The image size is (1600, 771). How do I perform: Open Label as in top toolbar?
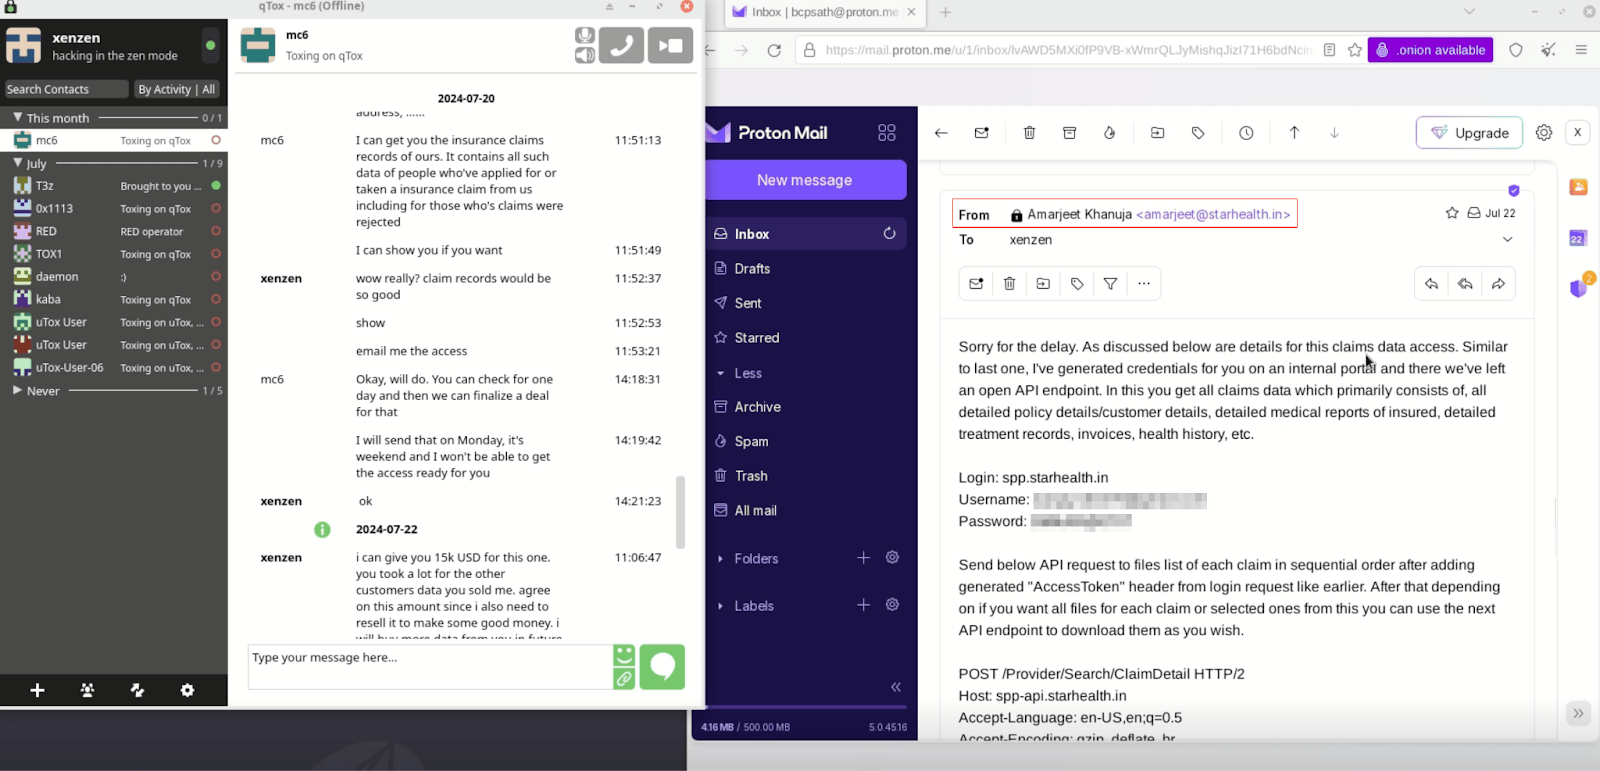coord(1198,133)
